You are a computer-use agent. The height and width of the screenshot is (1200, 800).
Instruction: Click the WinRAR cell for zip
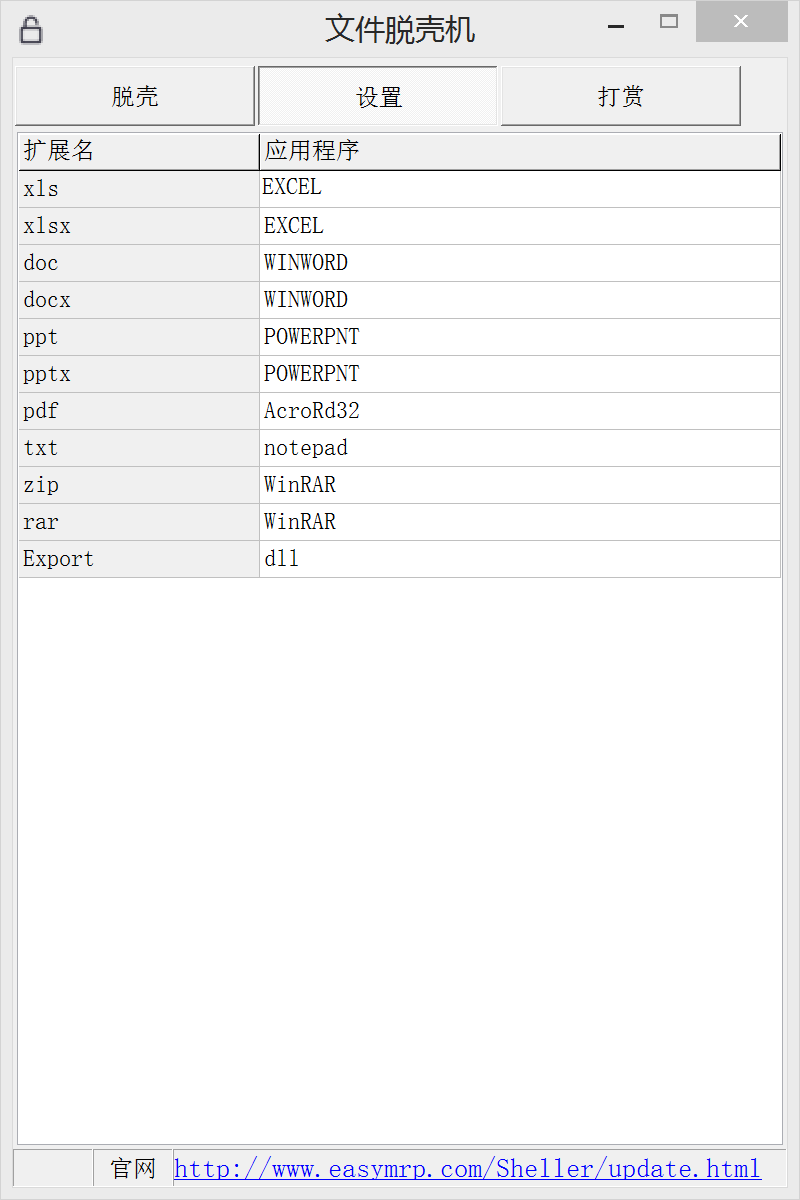[x=520, y=485]
